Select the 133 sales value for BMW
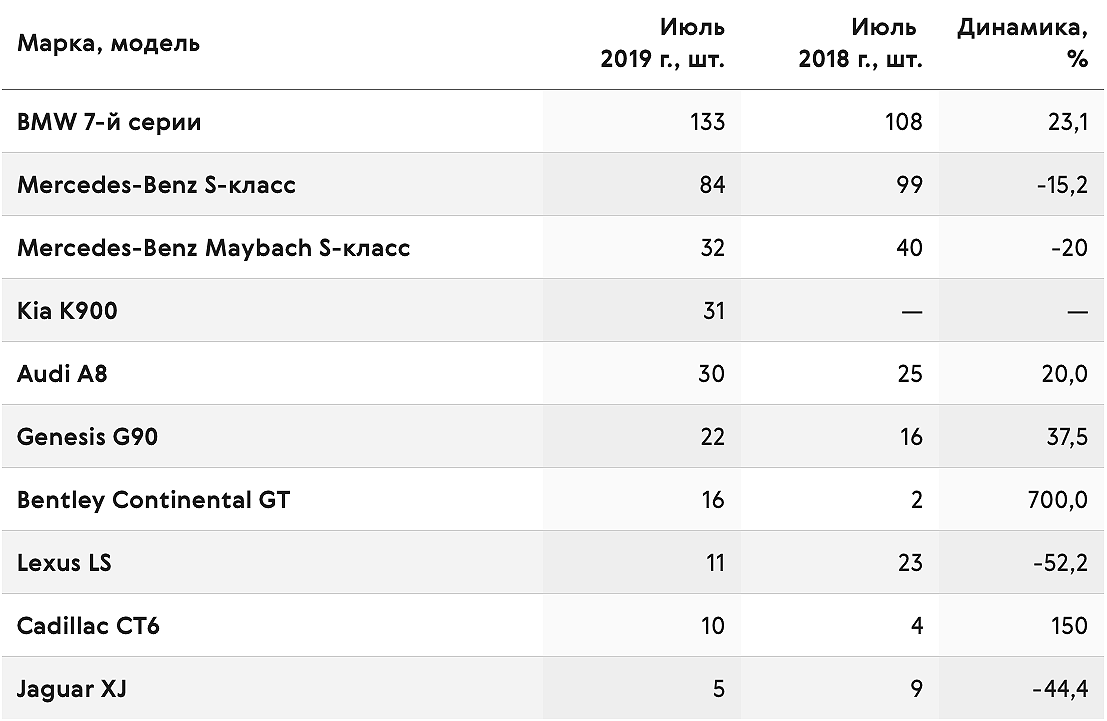This screenshot has width=1107, height=721. tap(707, 122)
